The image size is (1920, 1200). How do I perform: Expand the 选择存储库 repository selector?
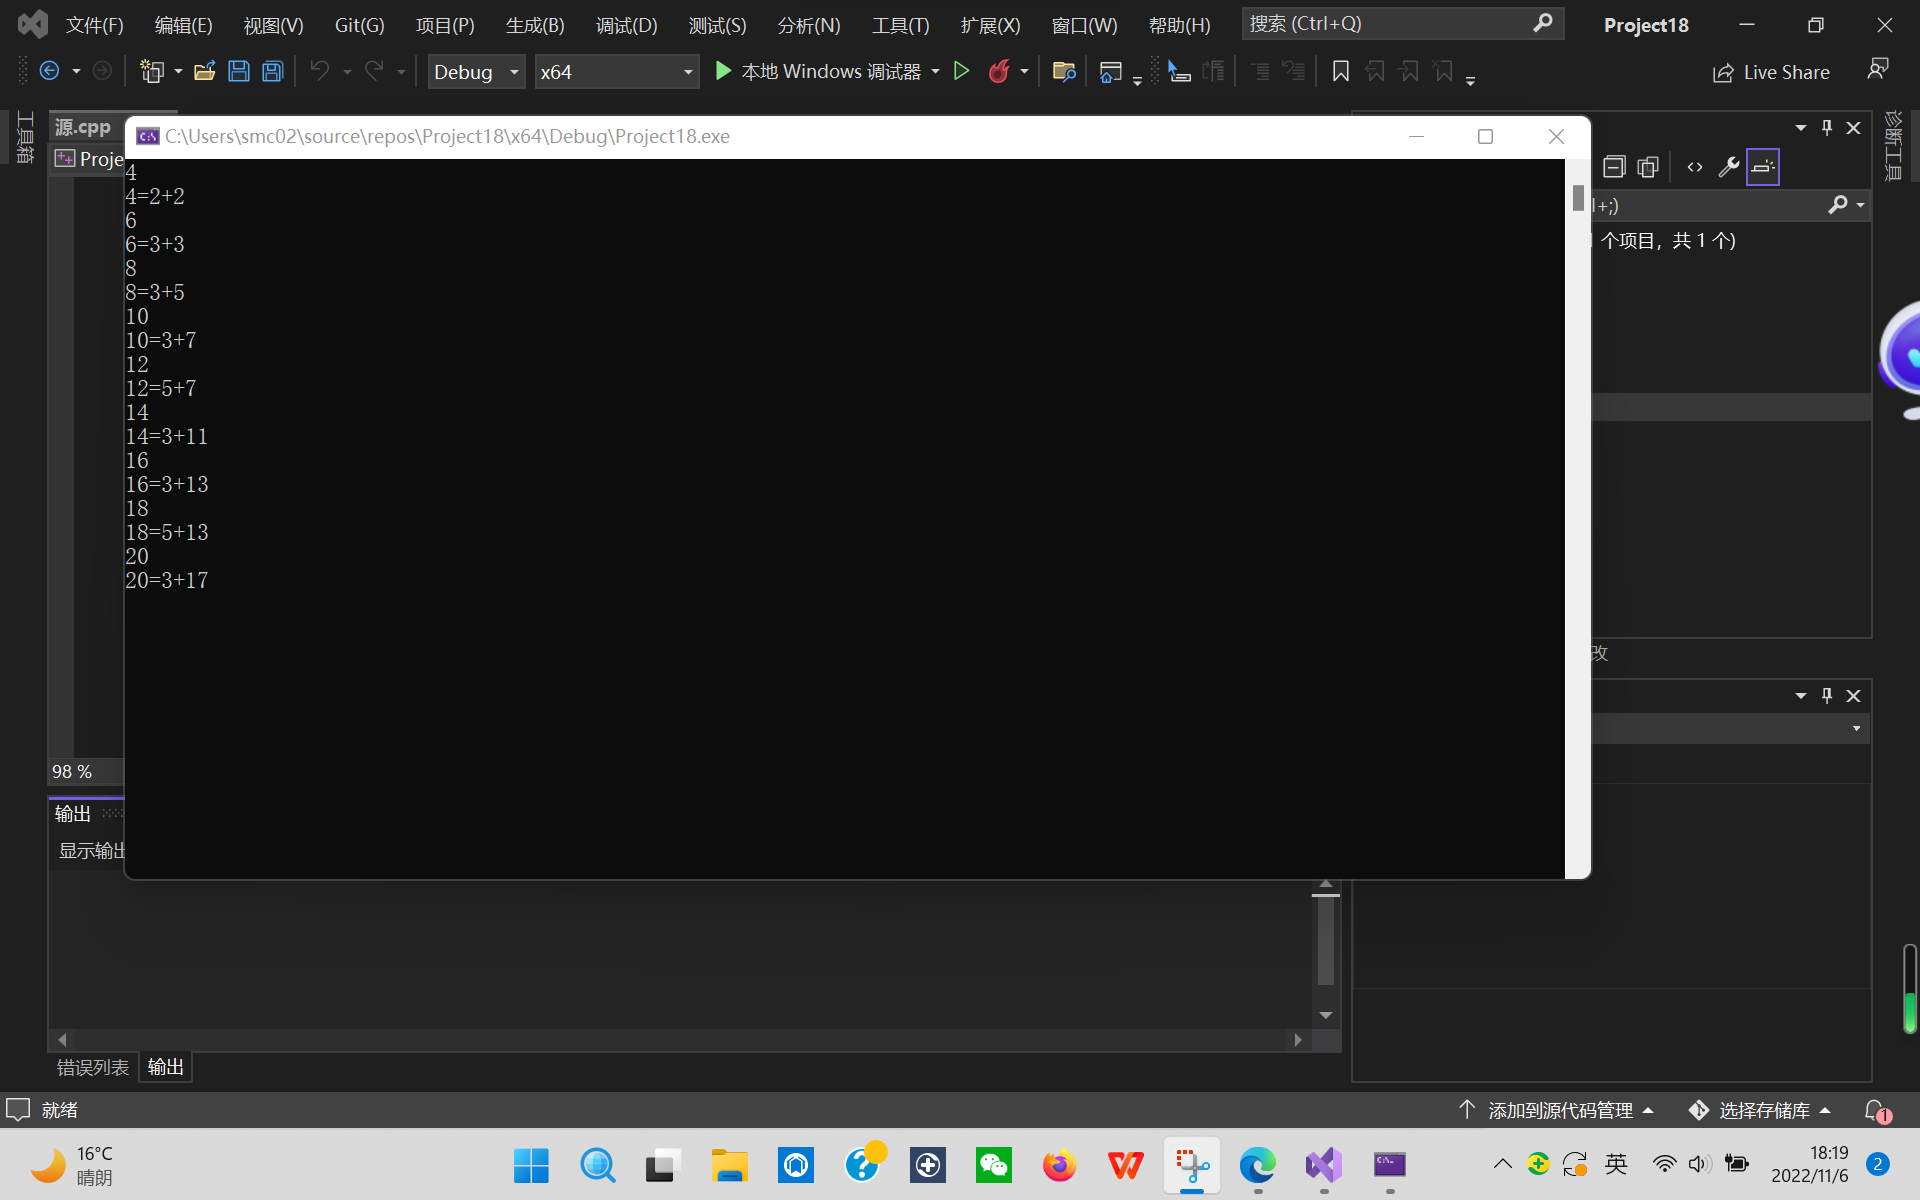click(1761, 1110)
